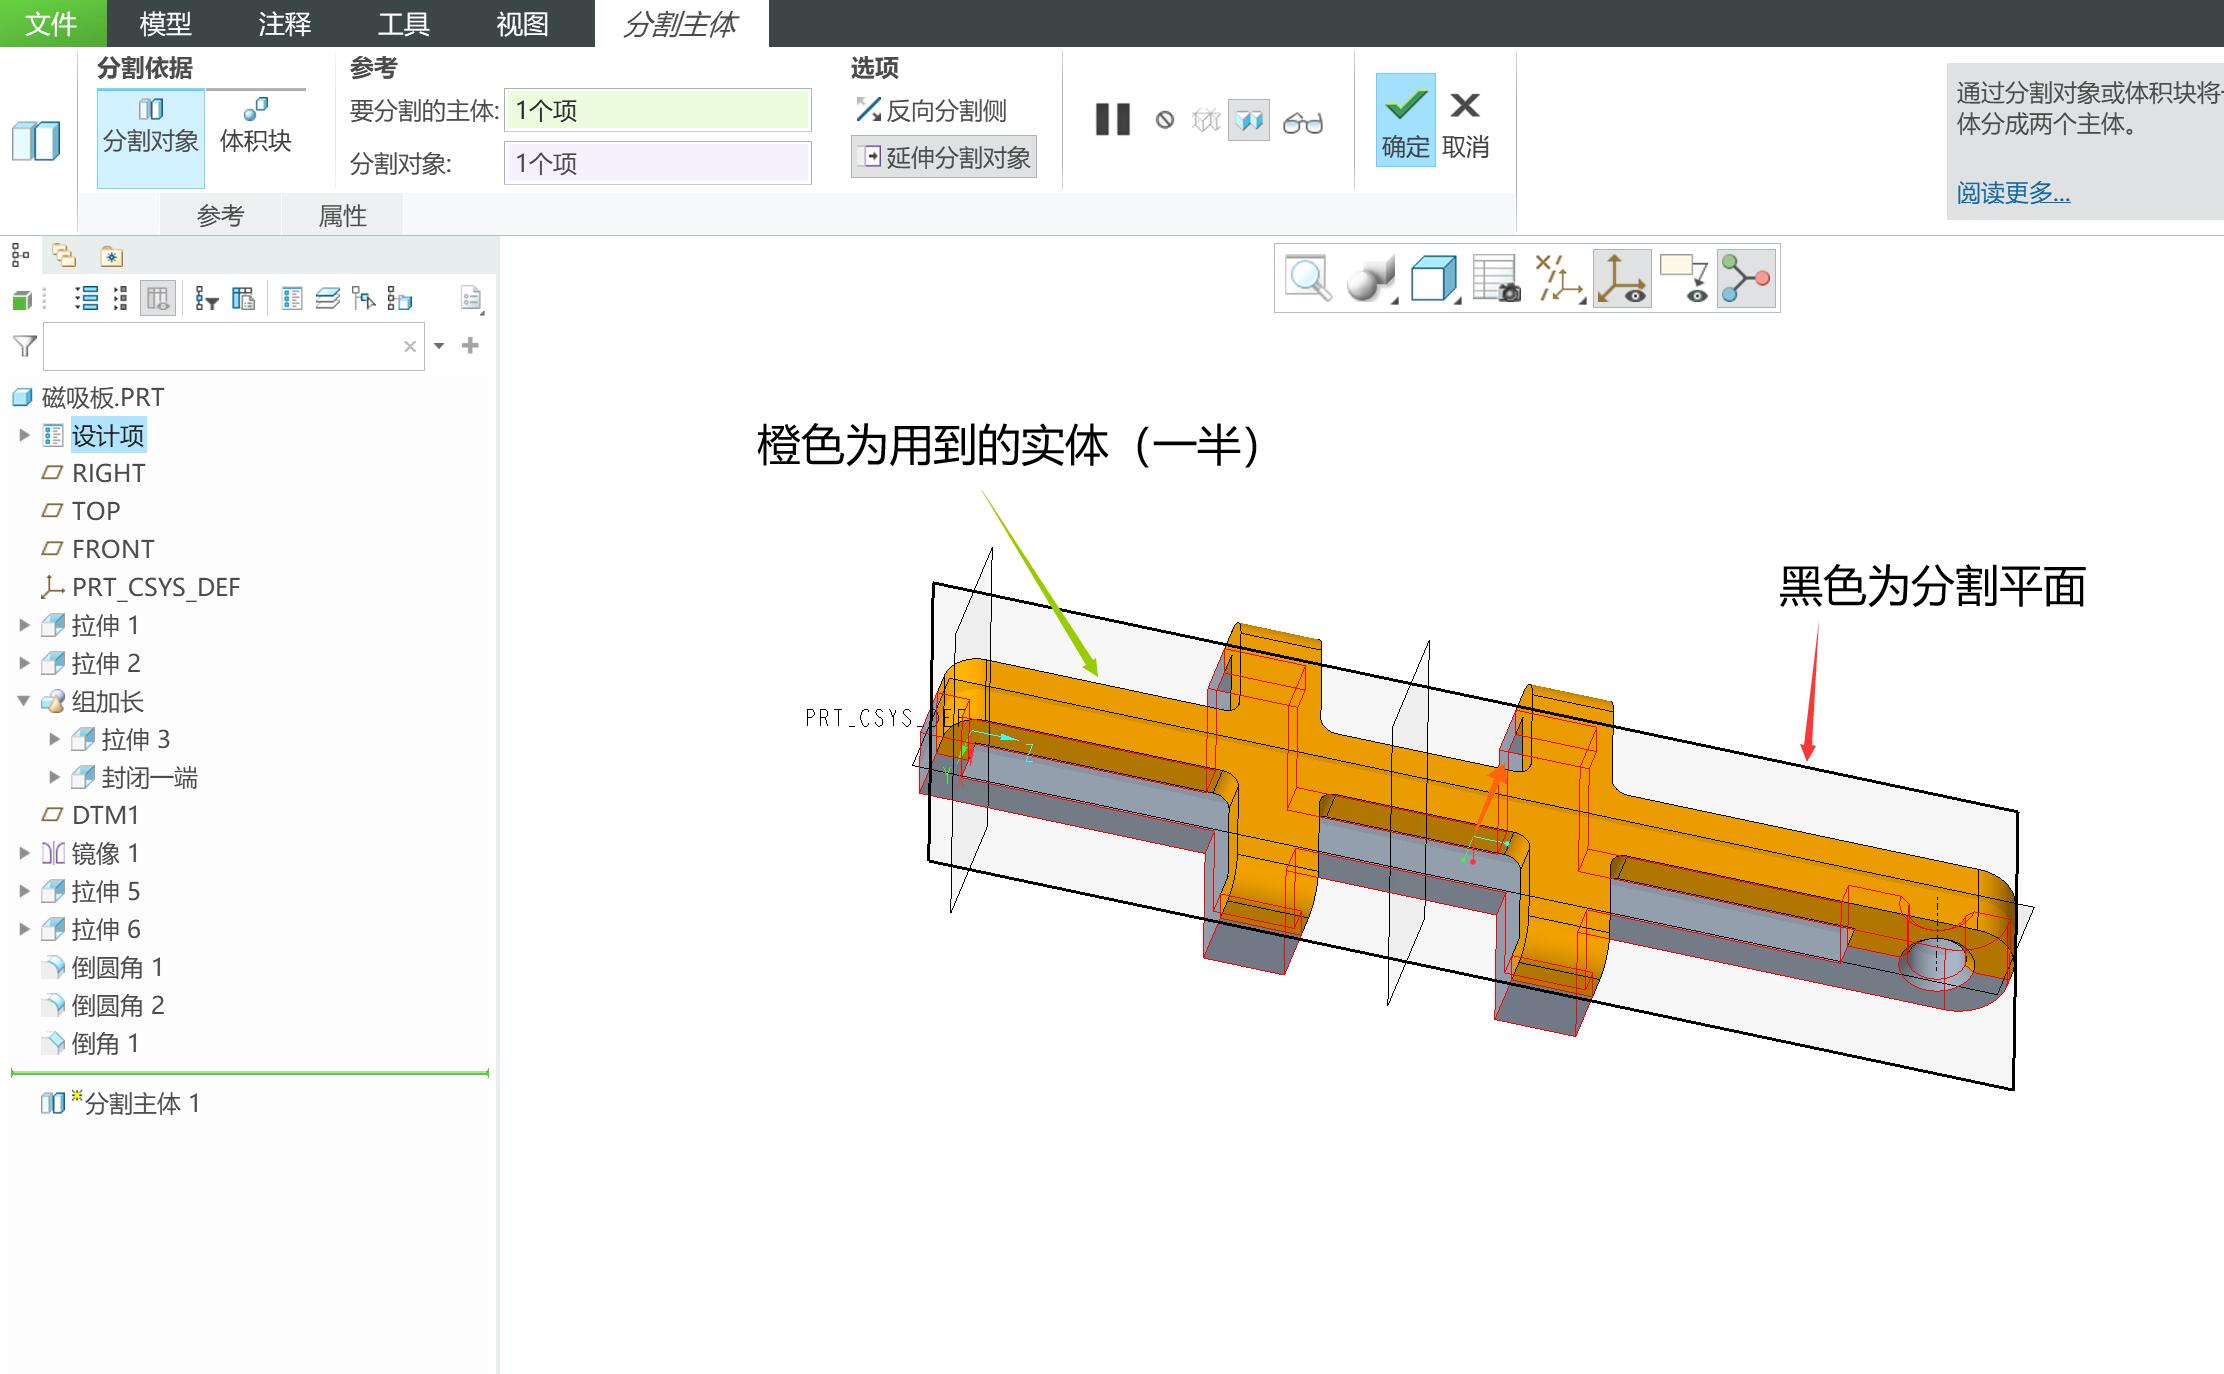
Task: Open the 阅读更多 help link
Action: (2013, 192)
